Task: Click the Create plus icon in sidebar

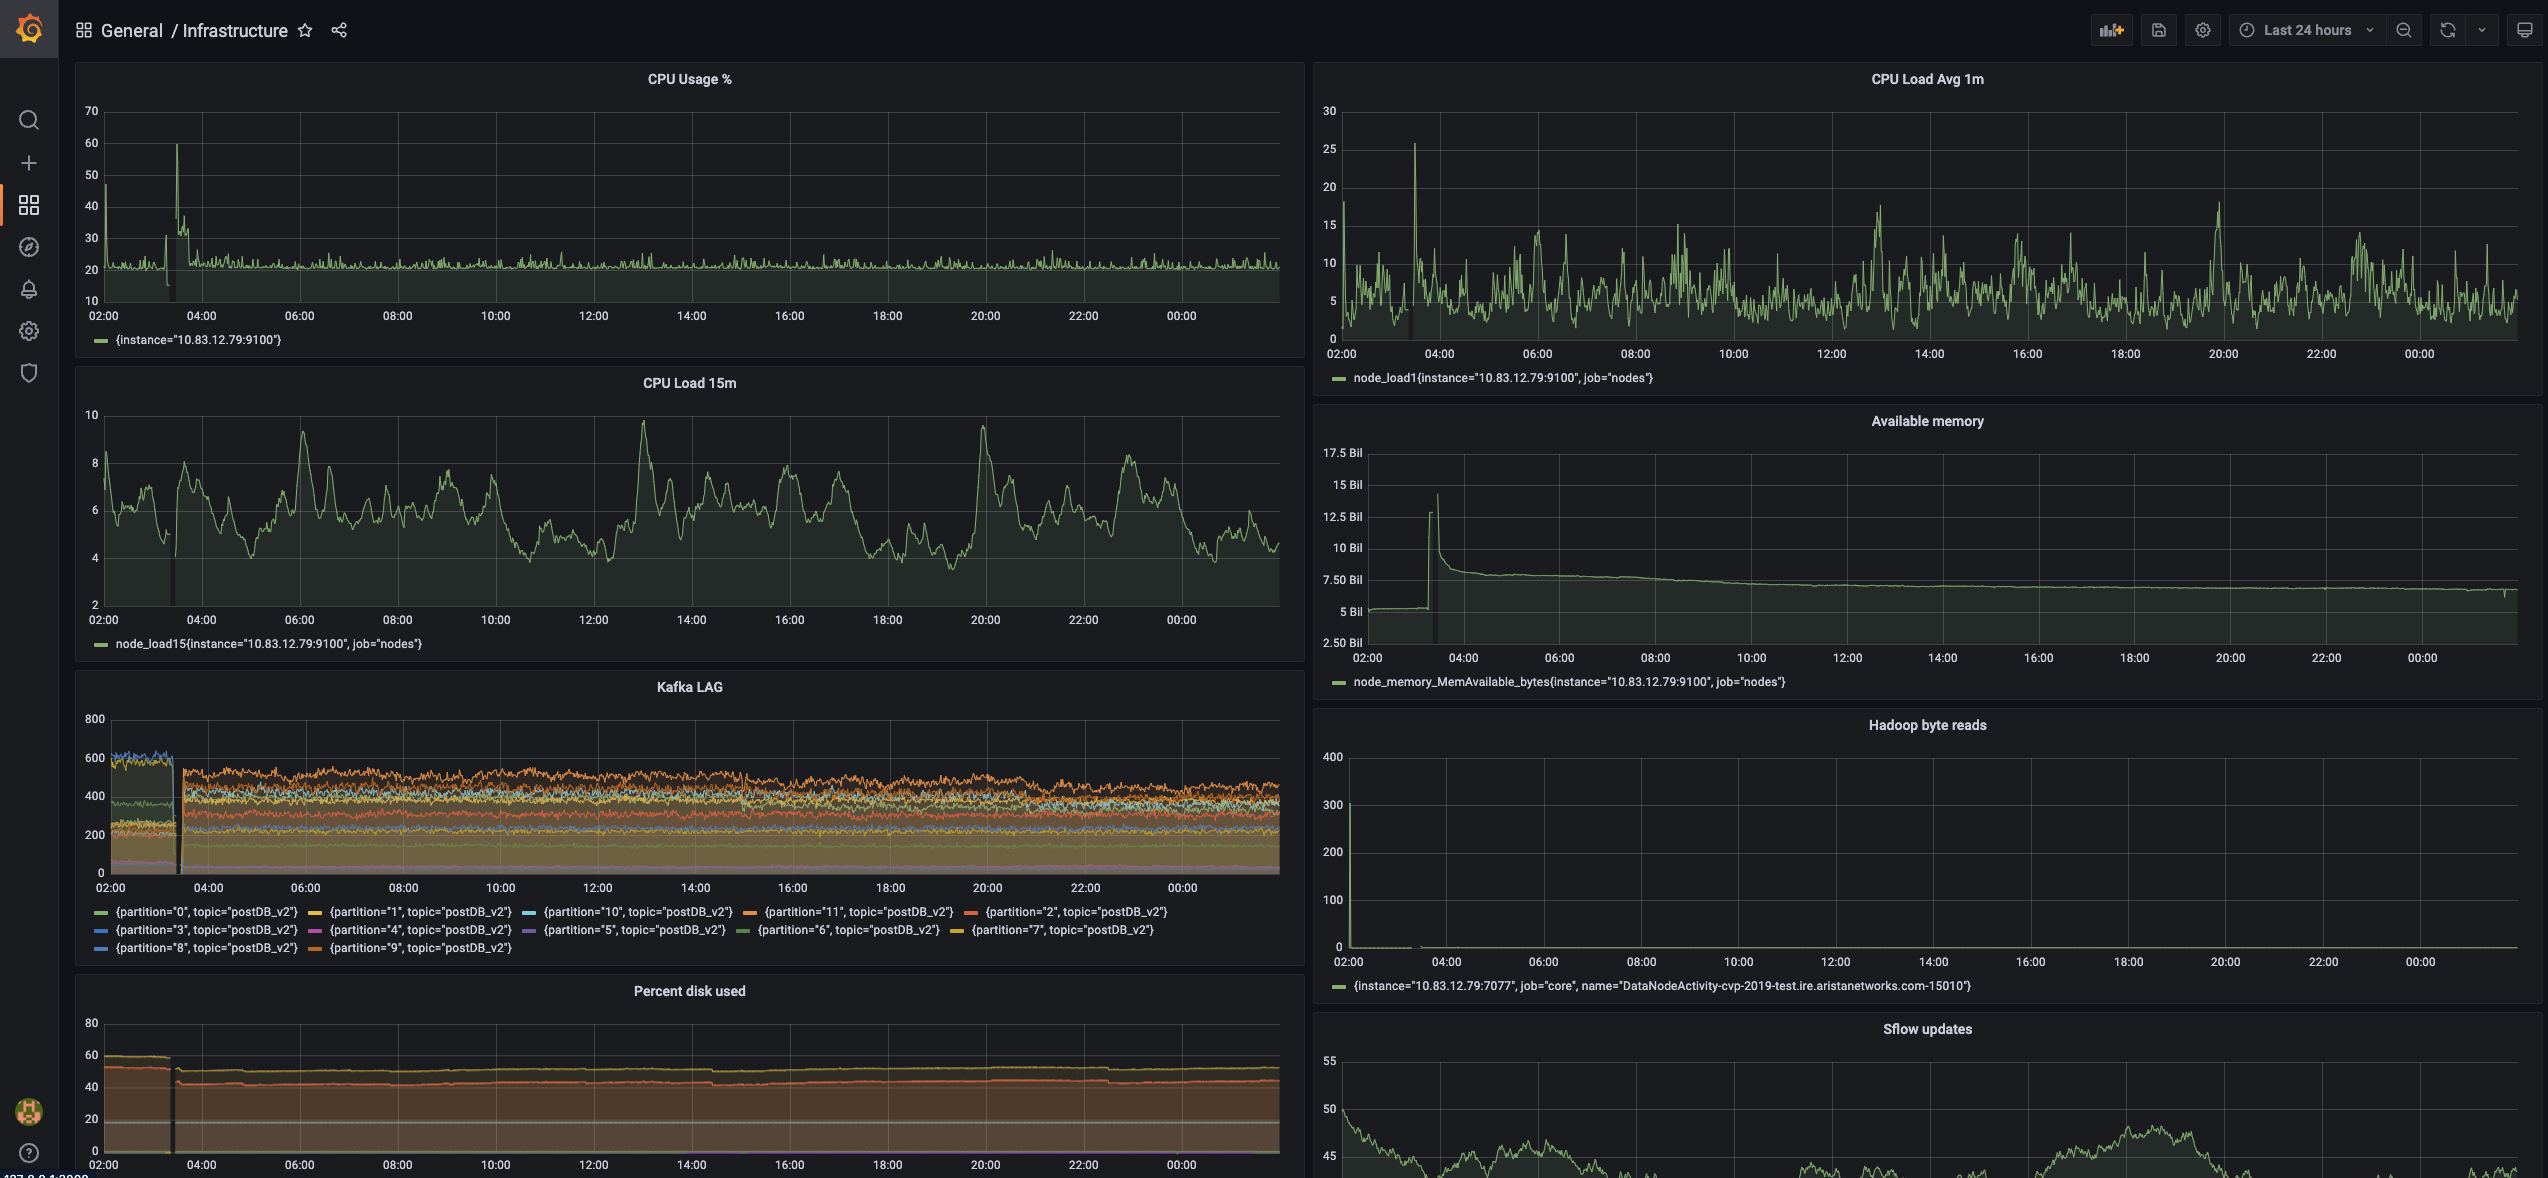Action: [x=29, y=163]
